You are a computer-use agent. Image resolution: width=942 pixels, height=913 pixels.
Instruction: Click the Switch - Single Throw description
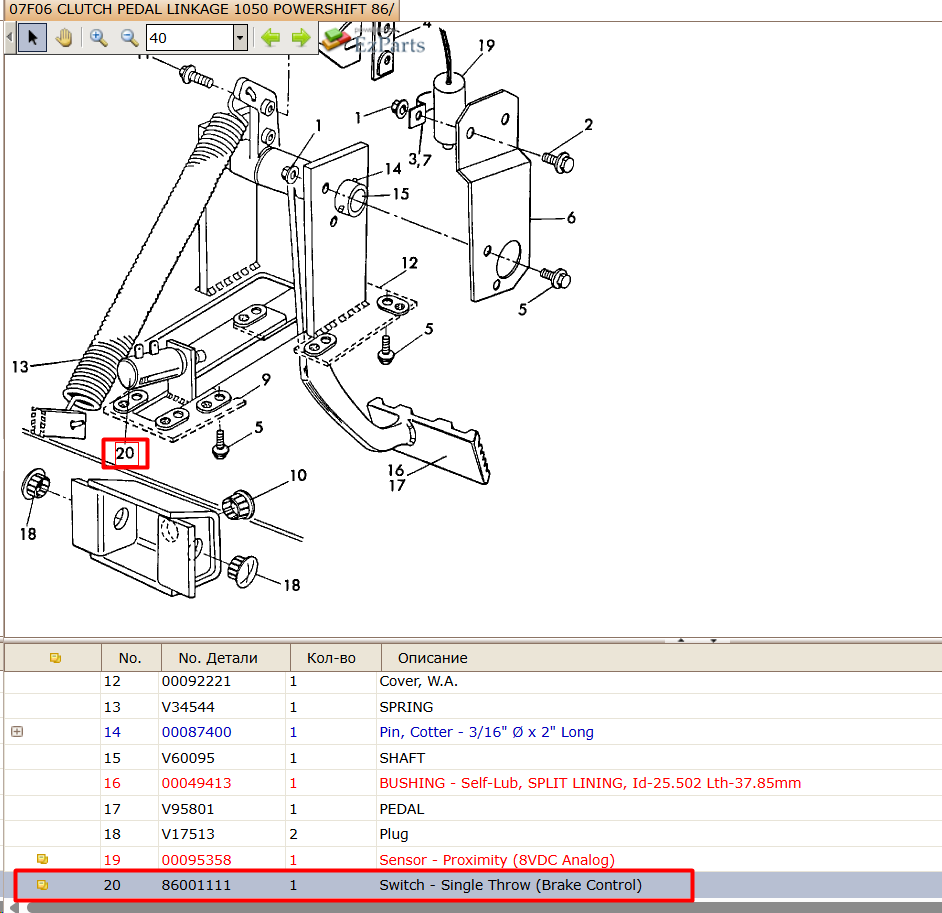pyautogui.click(x=510, y=885)
